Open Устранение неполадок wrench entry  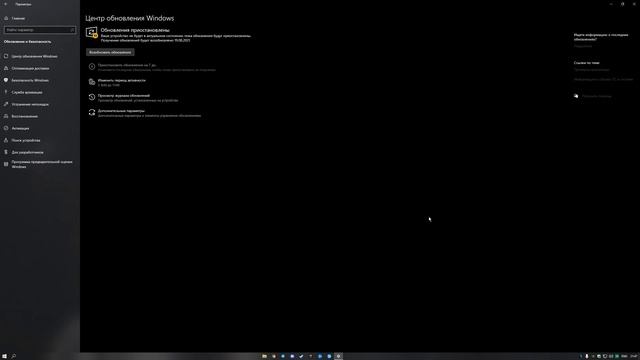point(27,104)
